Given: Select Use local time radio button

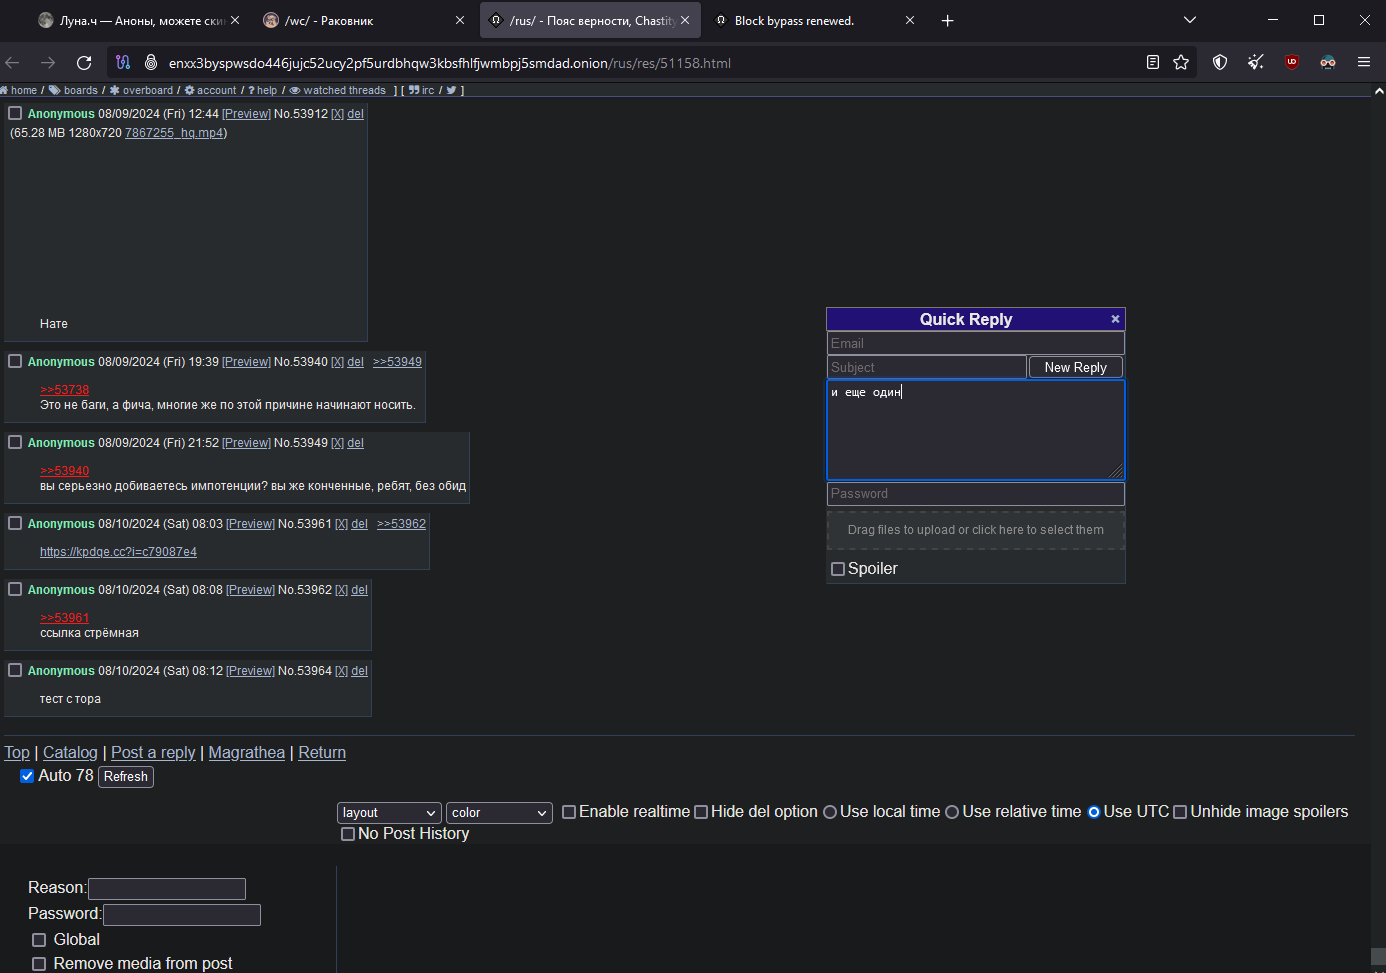Looking at the screenshot, I should [830, 812].
